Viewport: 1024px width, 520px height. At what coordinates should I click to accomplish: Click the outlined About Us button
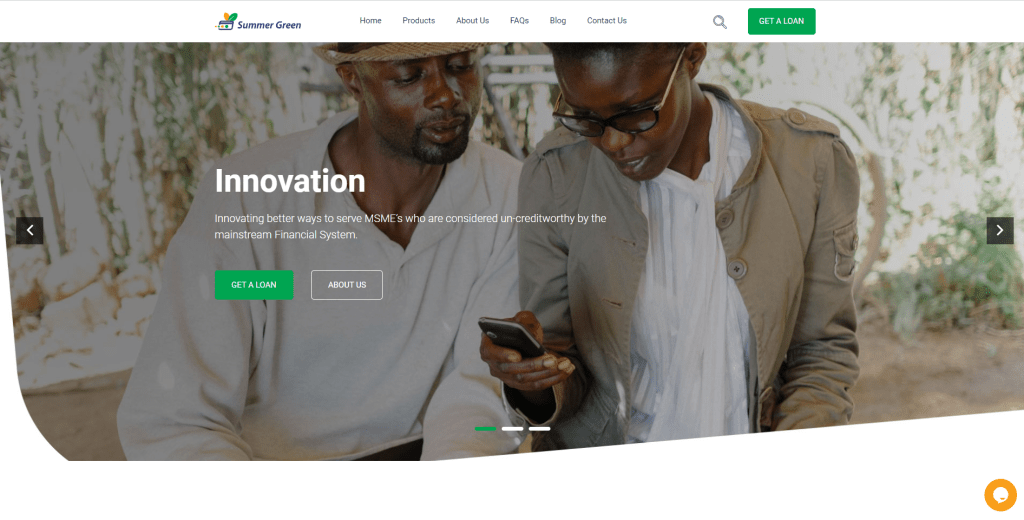pos(347,285)
